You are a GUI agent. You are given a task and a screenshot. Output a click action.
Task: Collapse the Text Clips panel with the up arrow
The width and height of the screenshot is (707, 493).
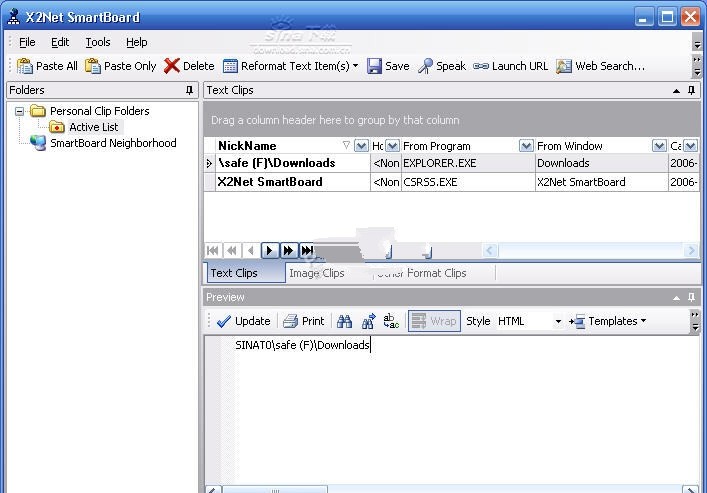click(676, 91)
